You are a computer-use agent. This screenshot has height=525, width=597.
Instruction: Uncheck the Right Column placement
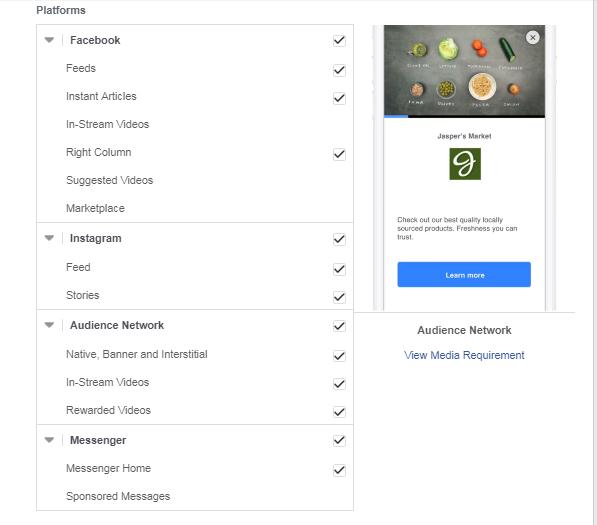[339, 154]
